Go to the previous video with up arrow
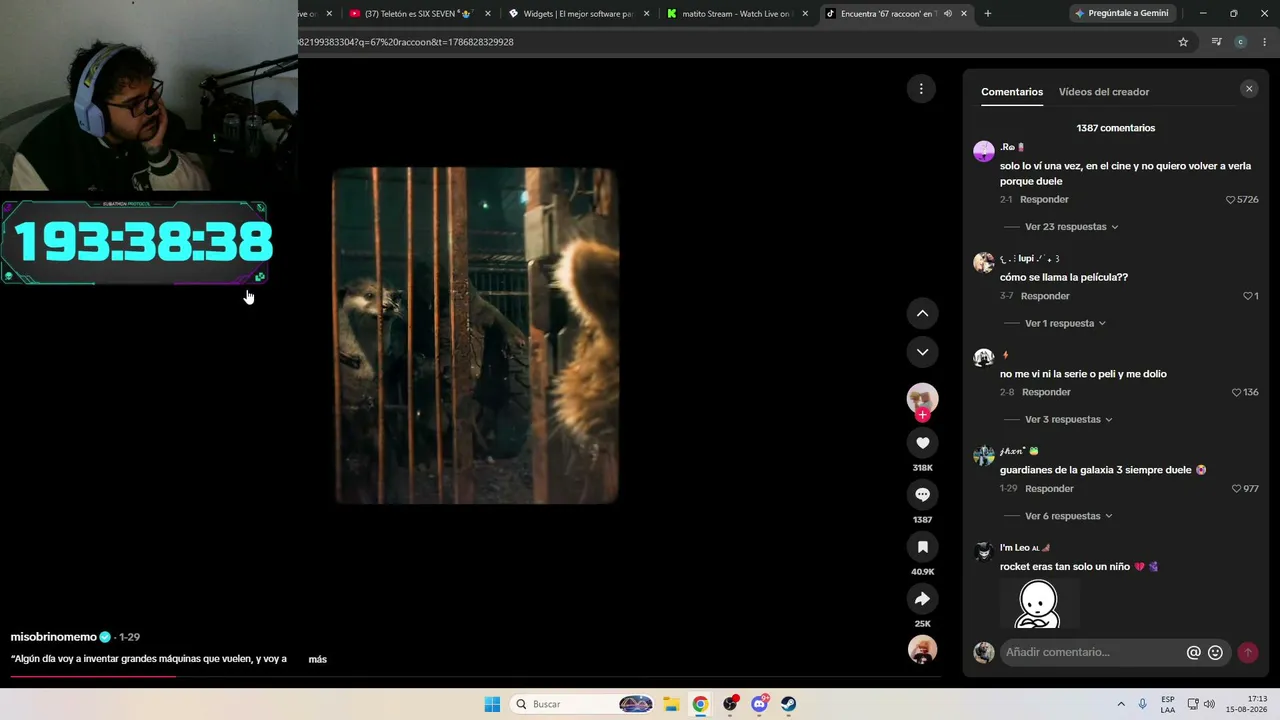The image size is (1280, 720). (x=922, y=313)
